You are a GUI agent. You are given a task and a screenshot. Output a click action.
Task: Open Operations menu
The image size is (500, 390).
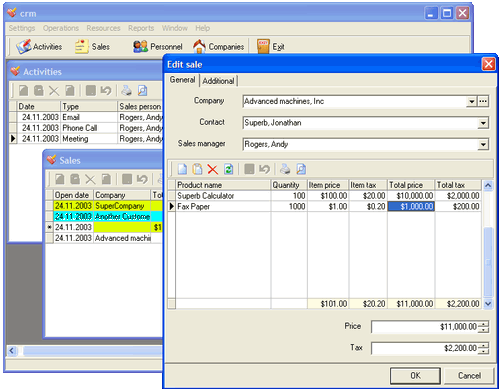pos(61,28)
